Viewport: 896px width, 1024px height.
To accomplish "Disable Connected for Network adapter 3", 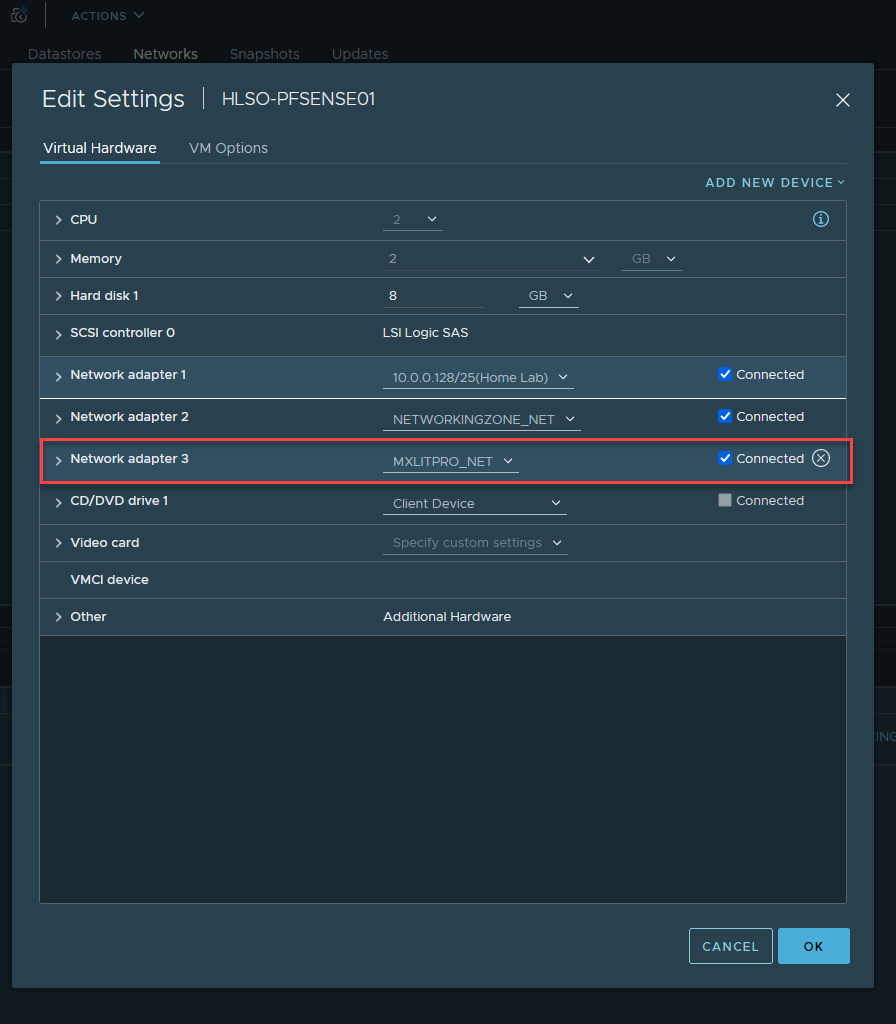I will point(725,459).
